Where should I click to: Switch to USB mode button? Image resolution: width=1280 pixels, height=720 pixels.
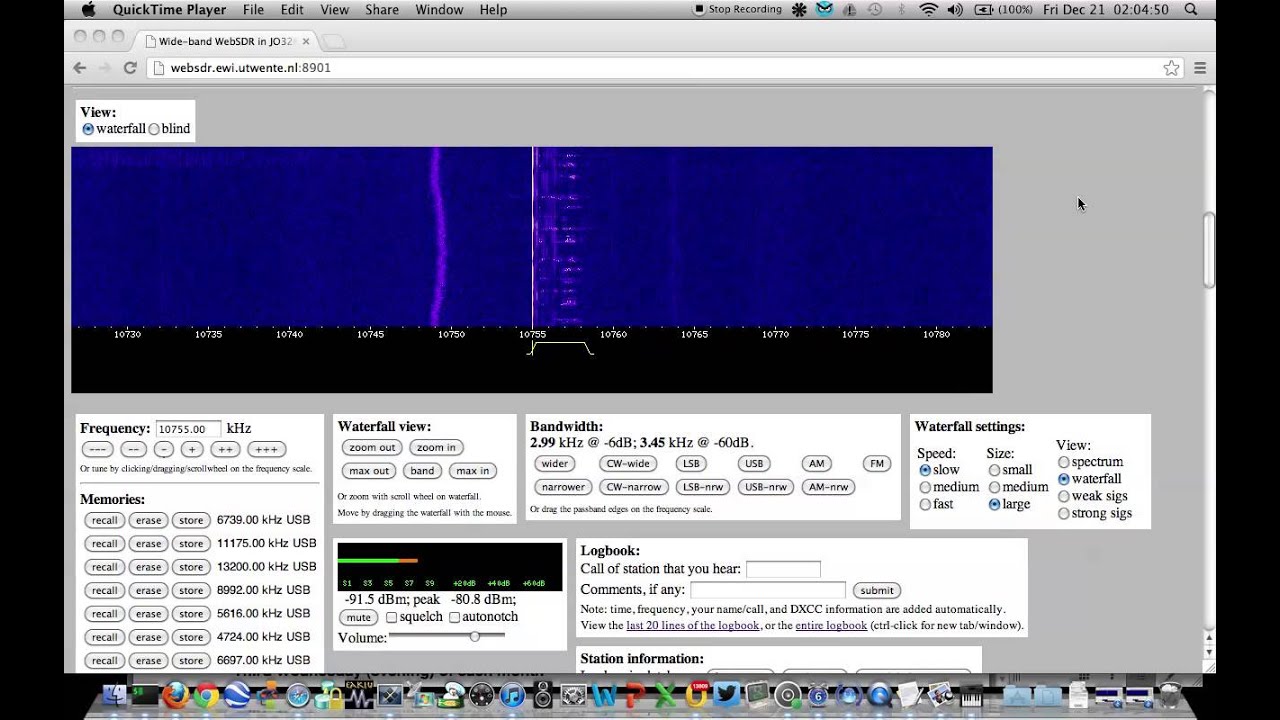pyautogui.click(x=754, y=463)
